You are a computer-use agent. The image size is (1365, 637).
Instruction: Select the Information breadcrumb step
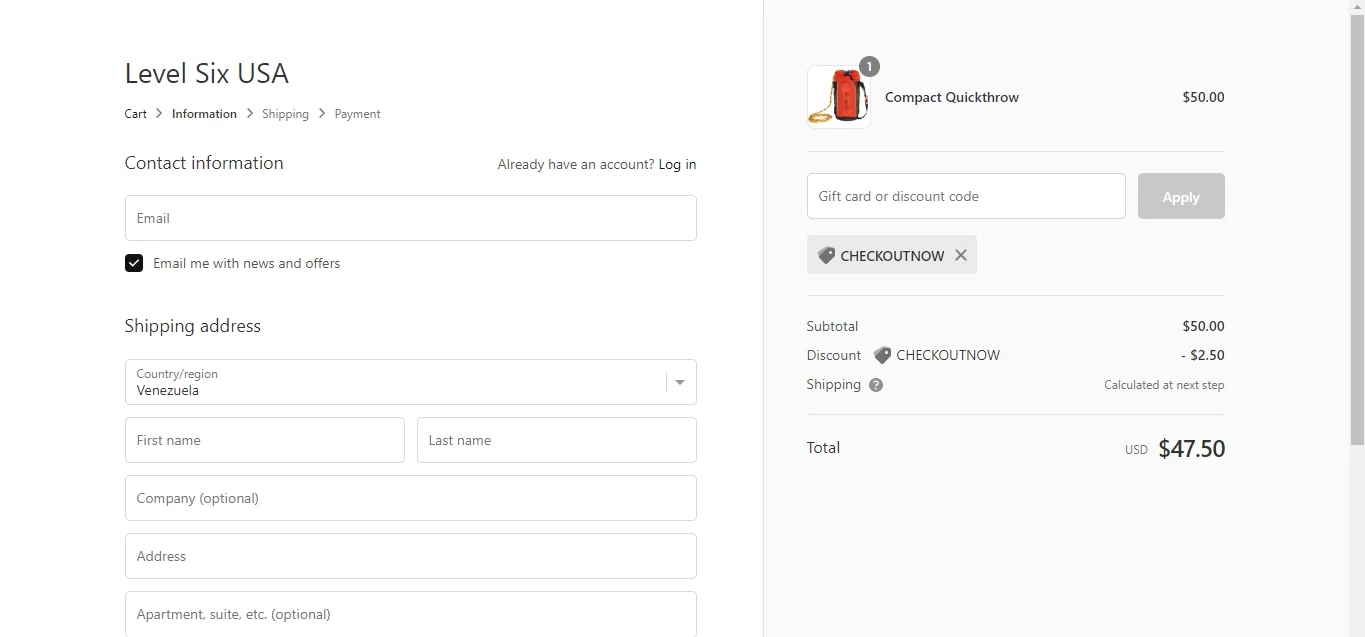click(204, 114)
